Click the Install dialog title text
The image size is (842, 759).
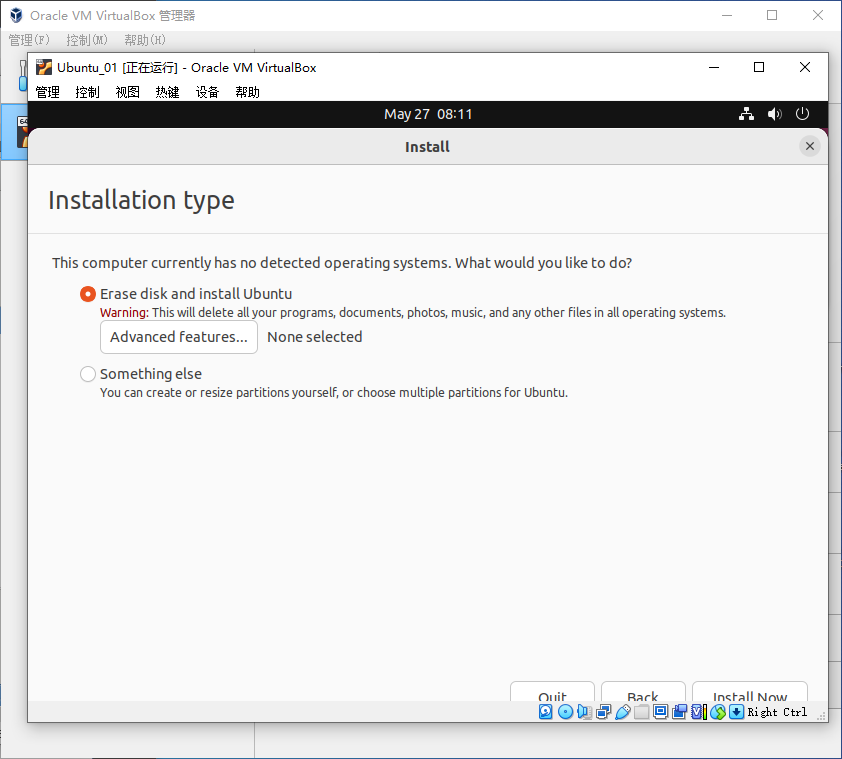tap(427, 147)
